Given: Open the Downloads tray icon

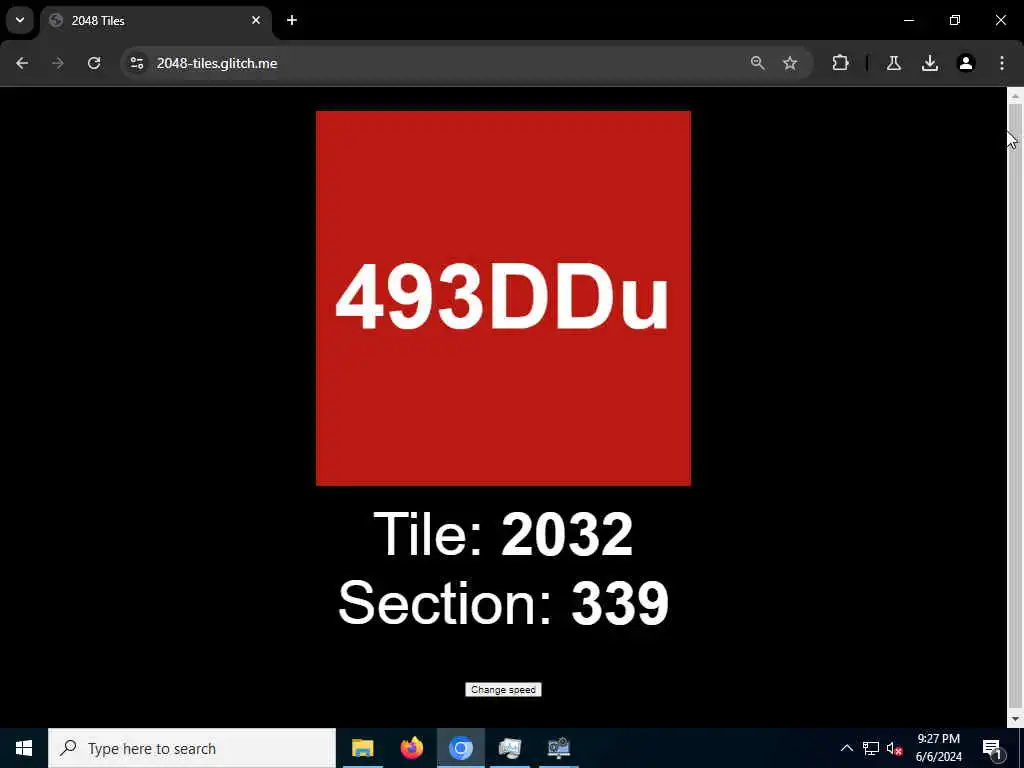Looking at the screenshot, I should [x=930, y=63].
